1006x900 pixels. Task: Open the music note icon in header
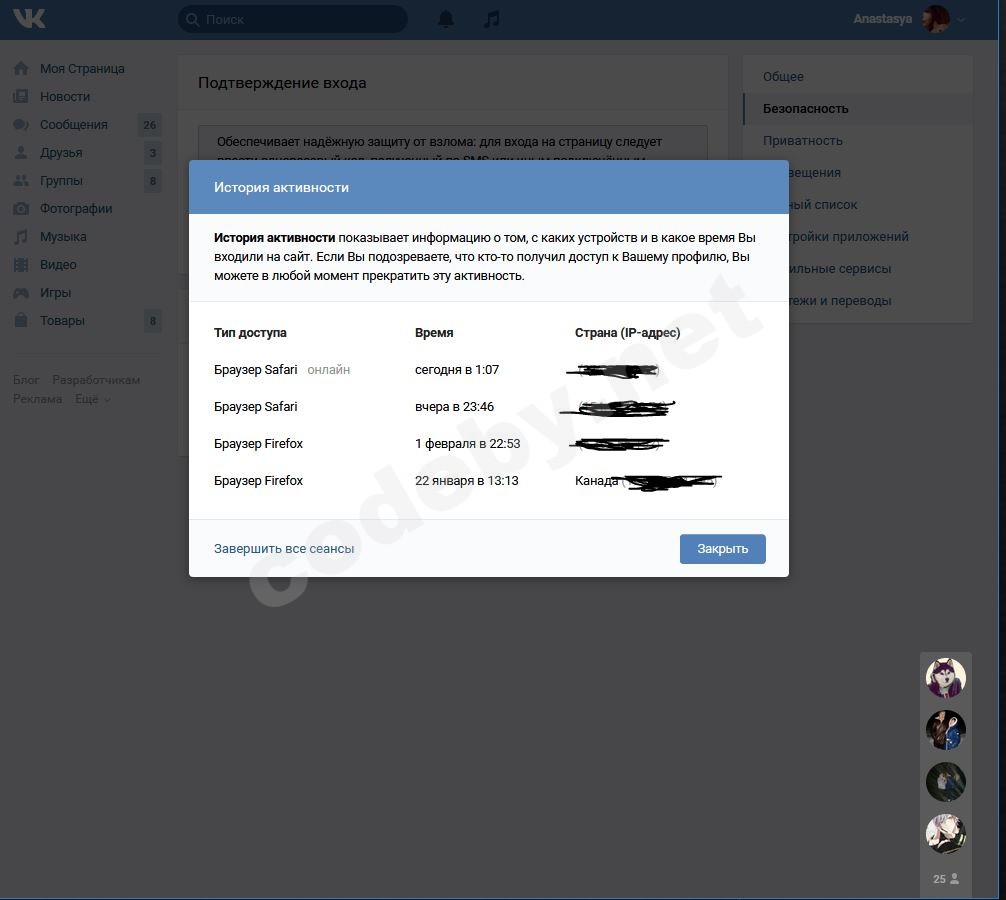point(491,19)
